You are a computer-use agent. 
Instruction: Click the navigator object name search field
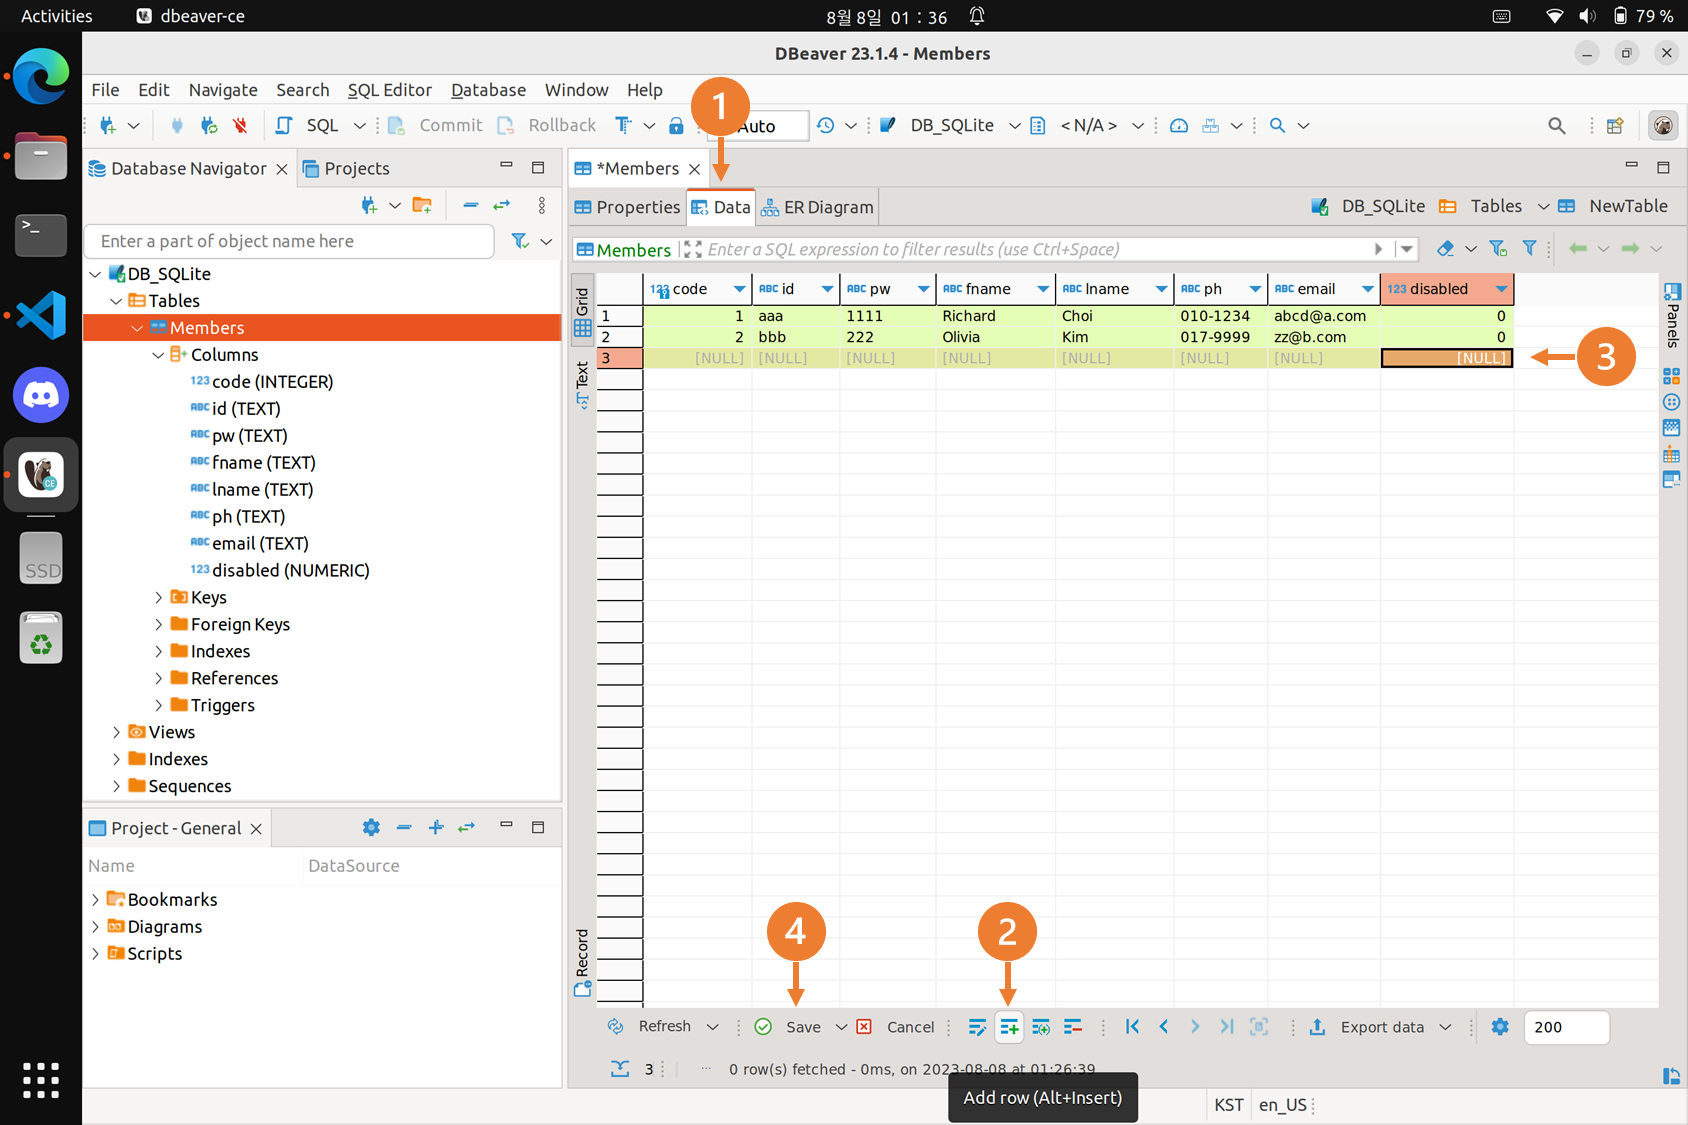coord(289,241)
